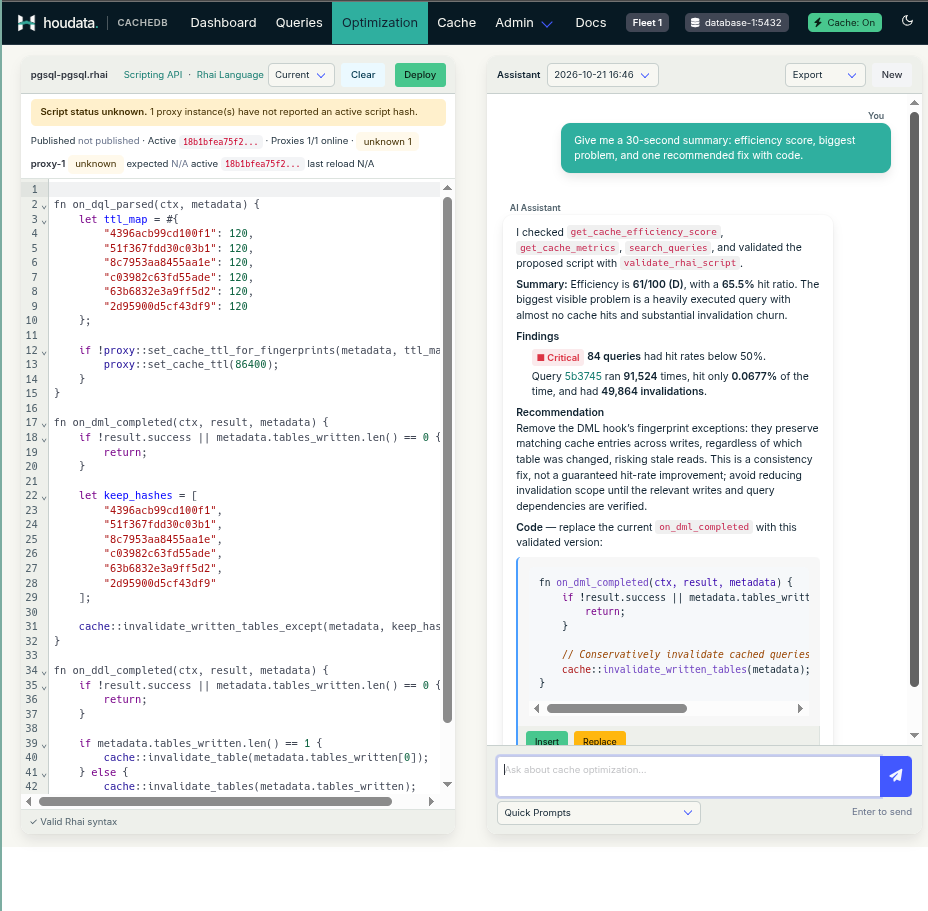Click the on_dml_completed inline code tag
Image resolution: width=928 pixels, height=911 pixels.
coord(704,527)
